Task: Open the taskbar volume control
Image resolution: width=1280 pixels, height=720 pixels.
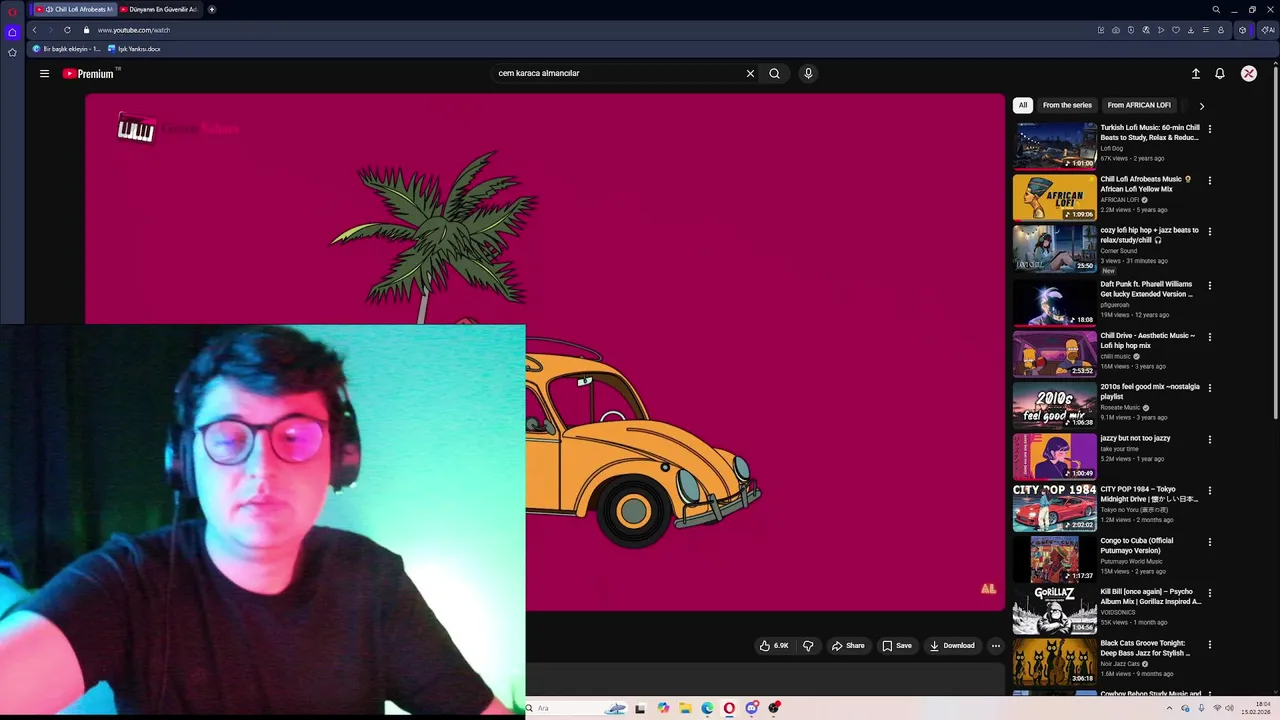Action: click(x=1229, y=708)
